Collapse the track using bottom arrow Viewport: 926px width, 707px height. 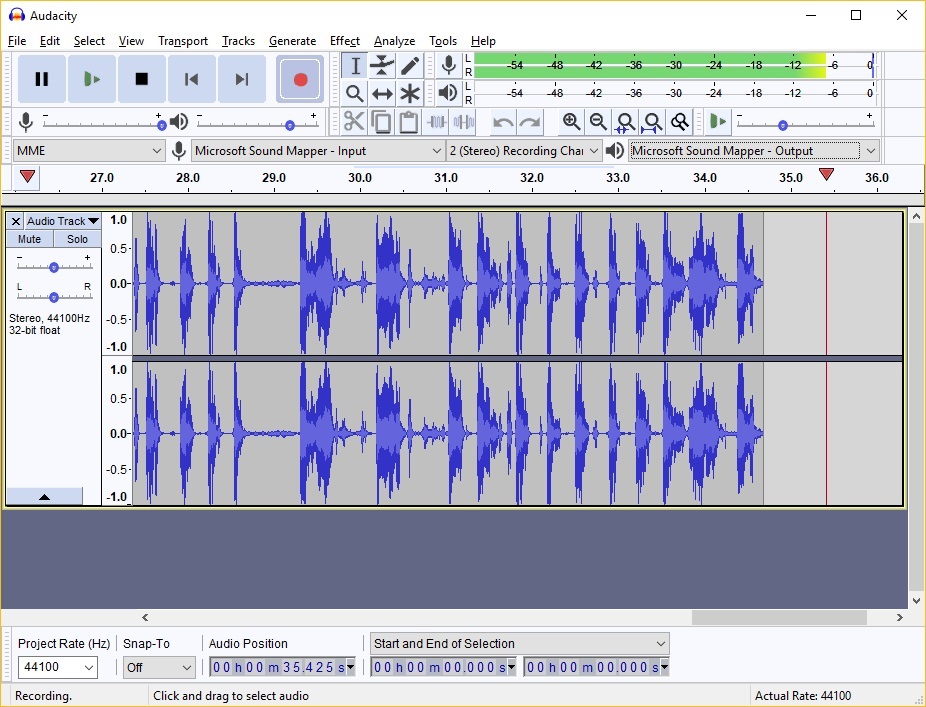coord(44,497)
